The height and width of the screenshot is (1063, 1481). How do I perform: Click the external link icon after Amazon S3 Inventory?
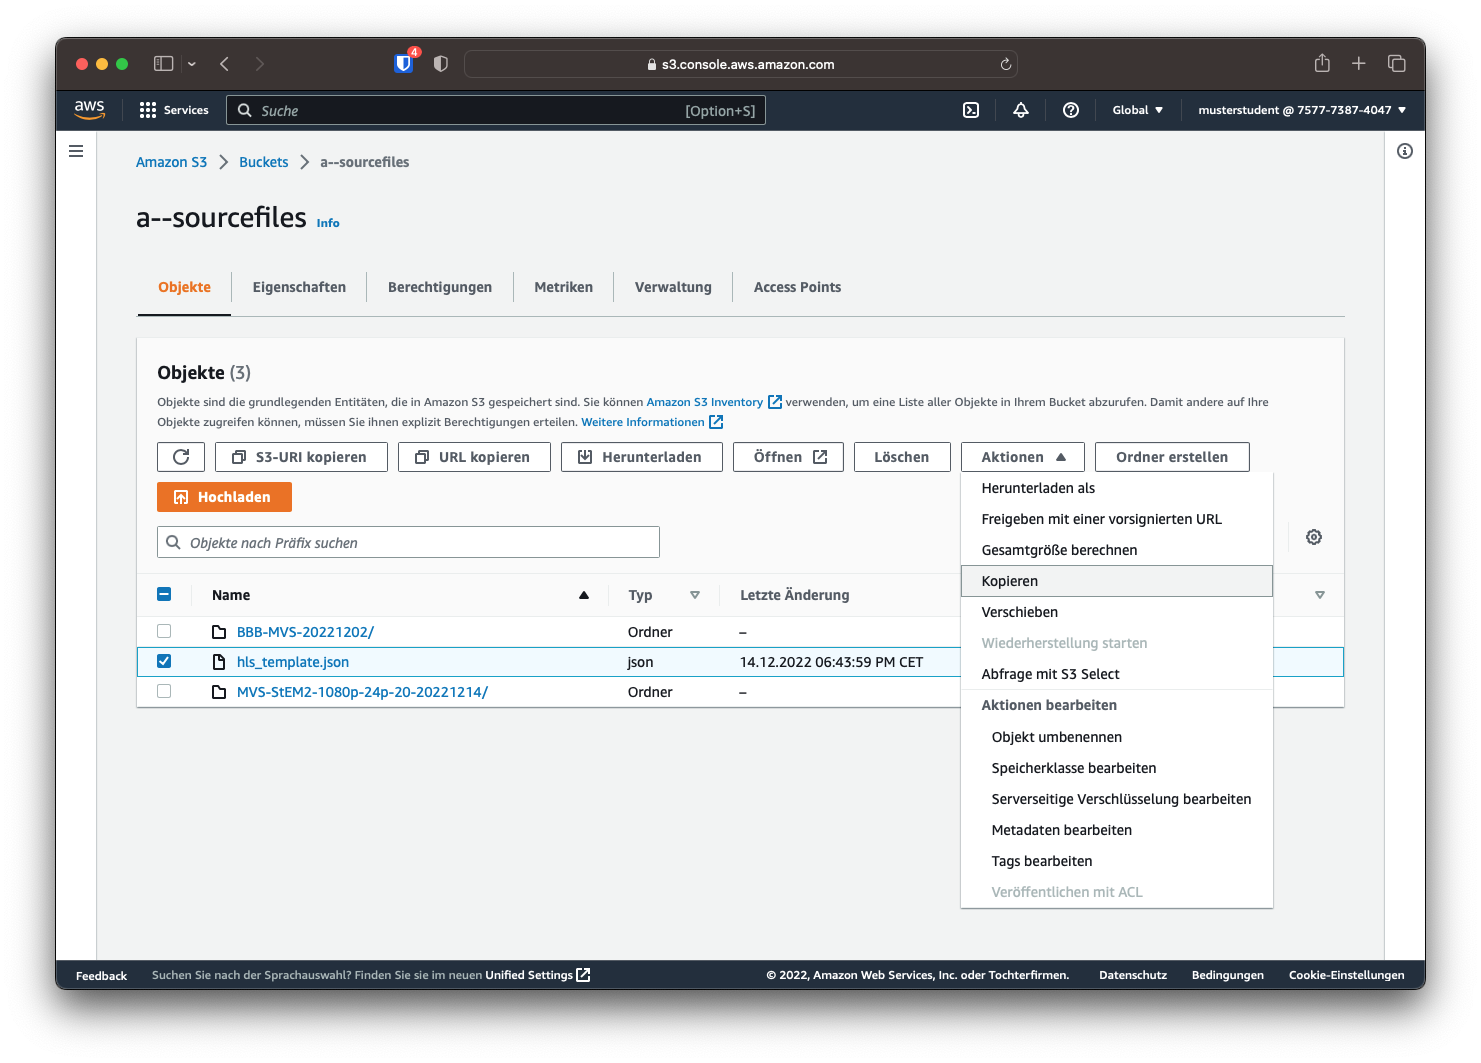(x=775, y=402)
